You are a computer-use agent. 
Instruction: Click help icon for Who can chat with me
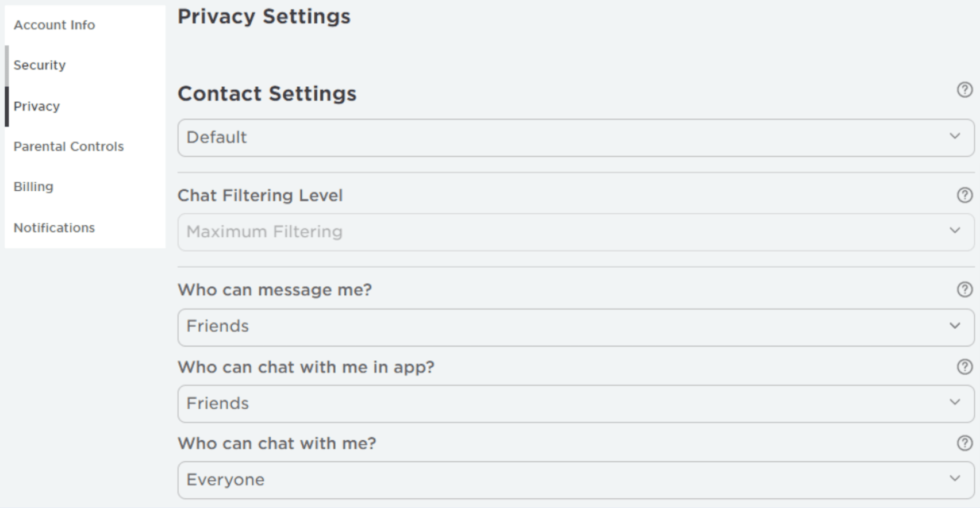964,443
